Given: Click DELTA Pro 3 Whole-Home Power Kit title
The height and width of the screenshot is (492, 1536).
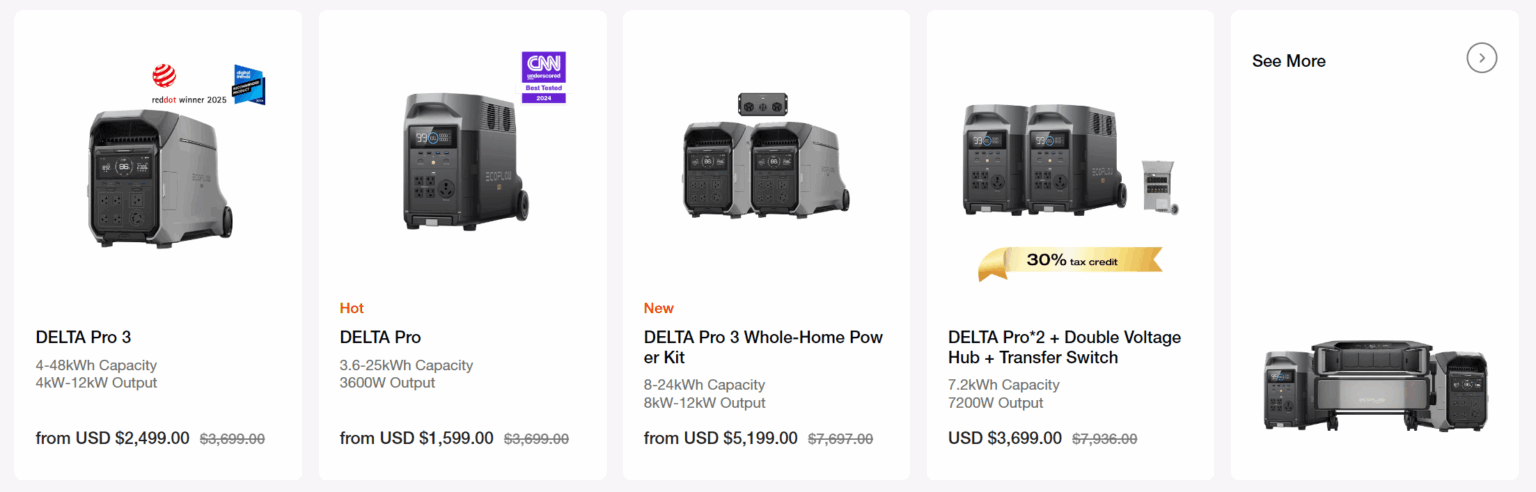Looking at the screenshot, I should (x=763, y=347).
